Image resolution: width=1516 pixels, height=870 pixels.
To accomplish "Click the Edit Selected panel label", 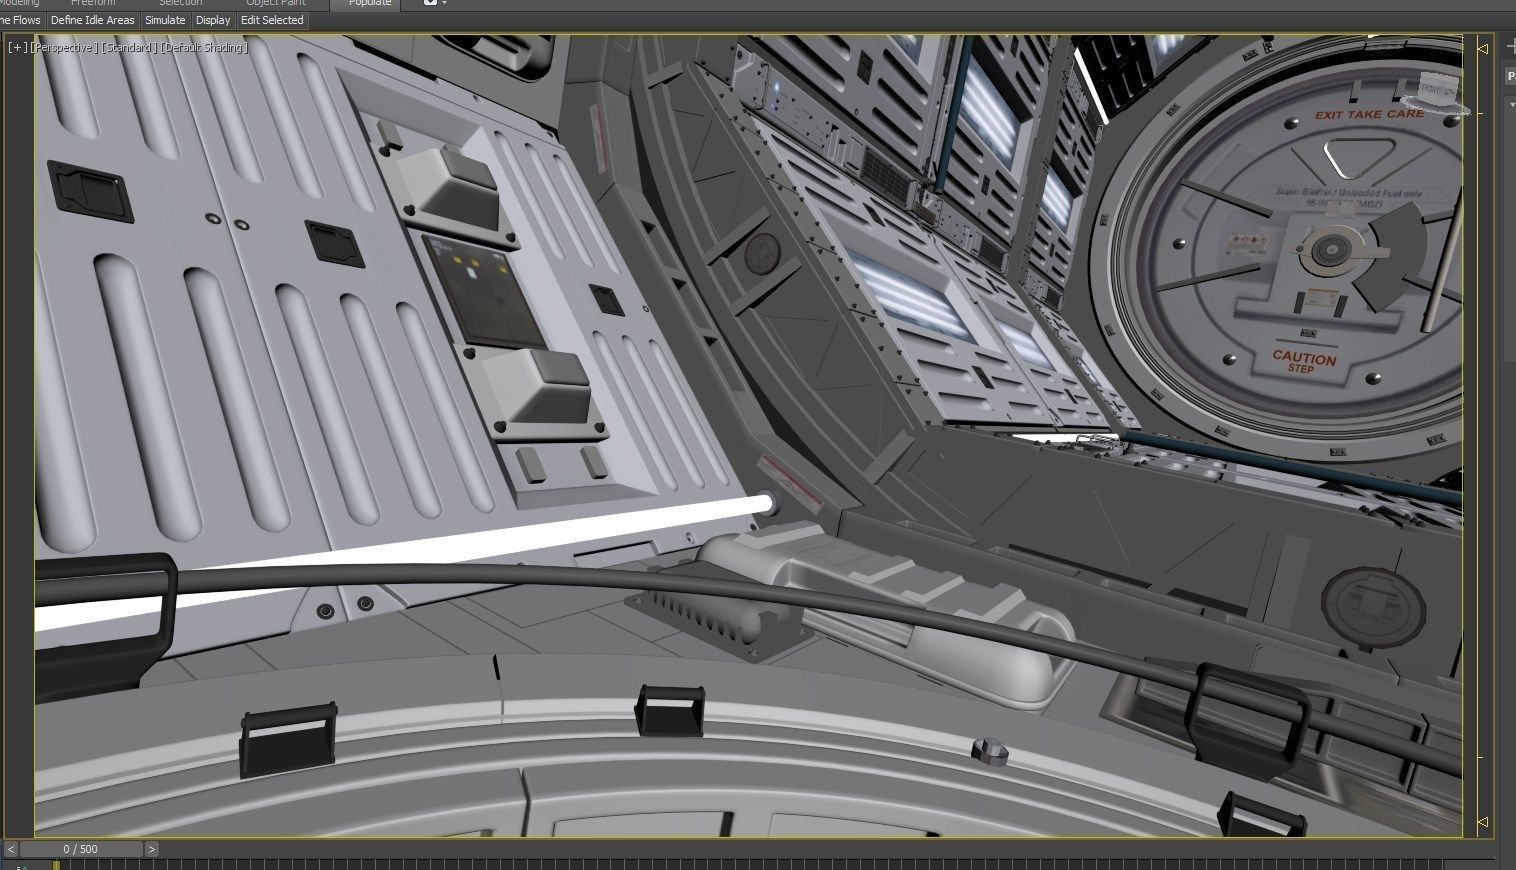I will click(x=271, y=20).
